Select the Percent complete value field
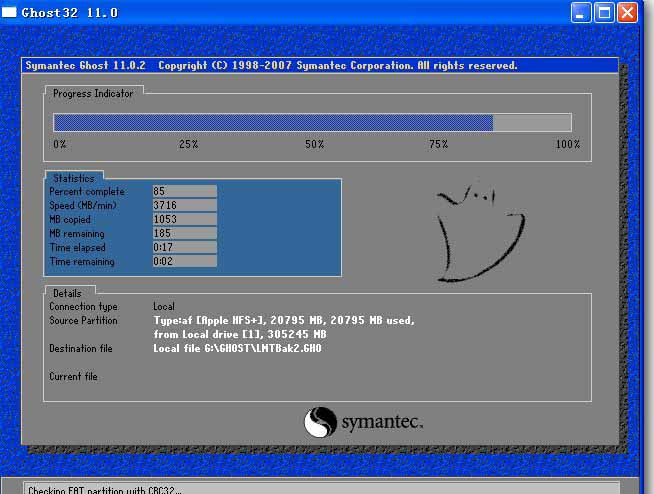The image size is (654, 494). tap(183, 191)
